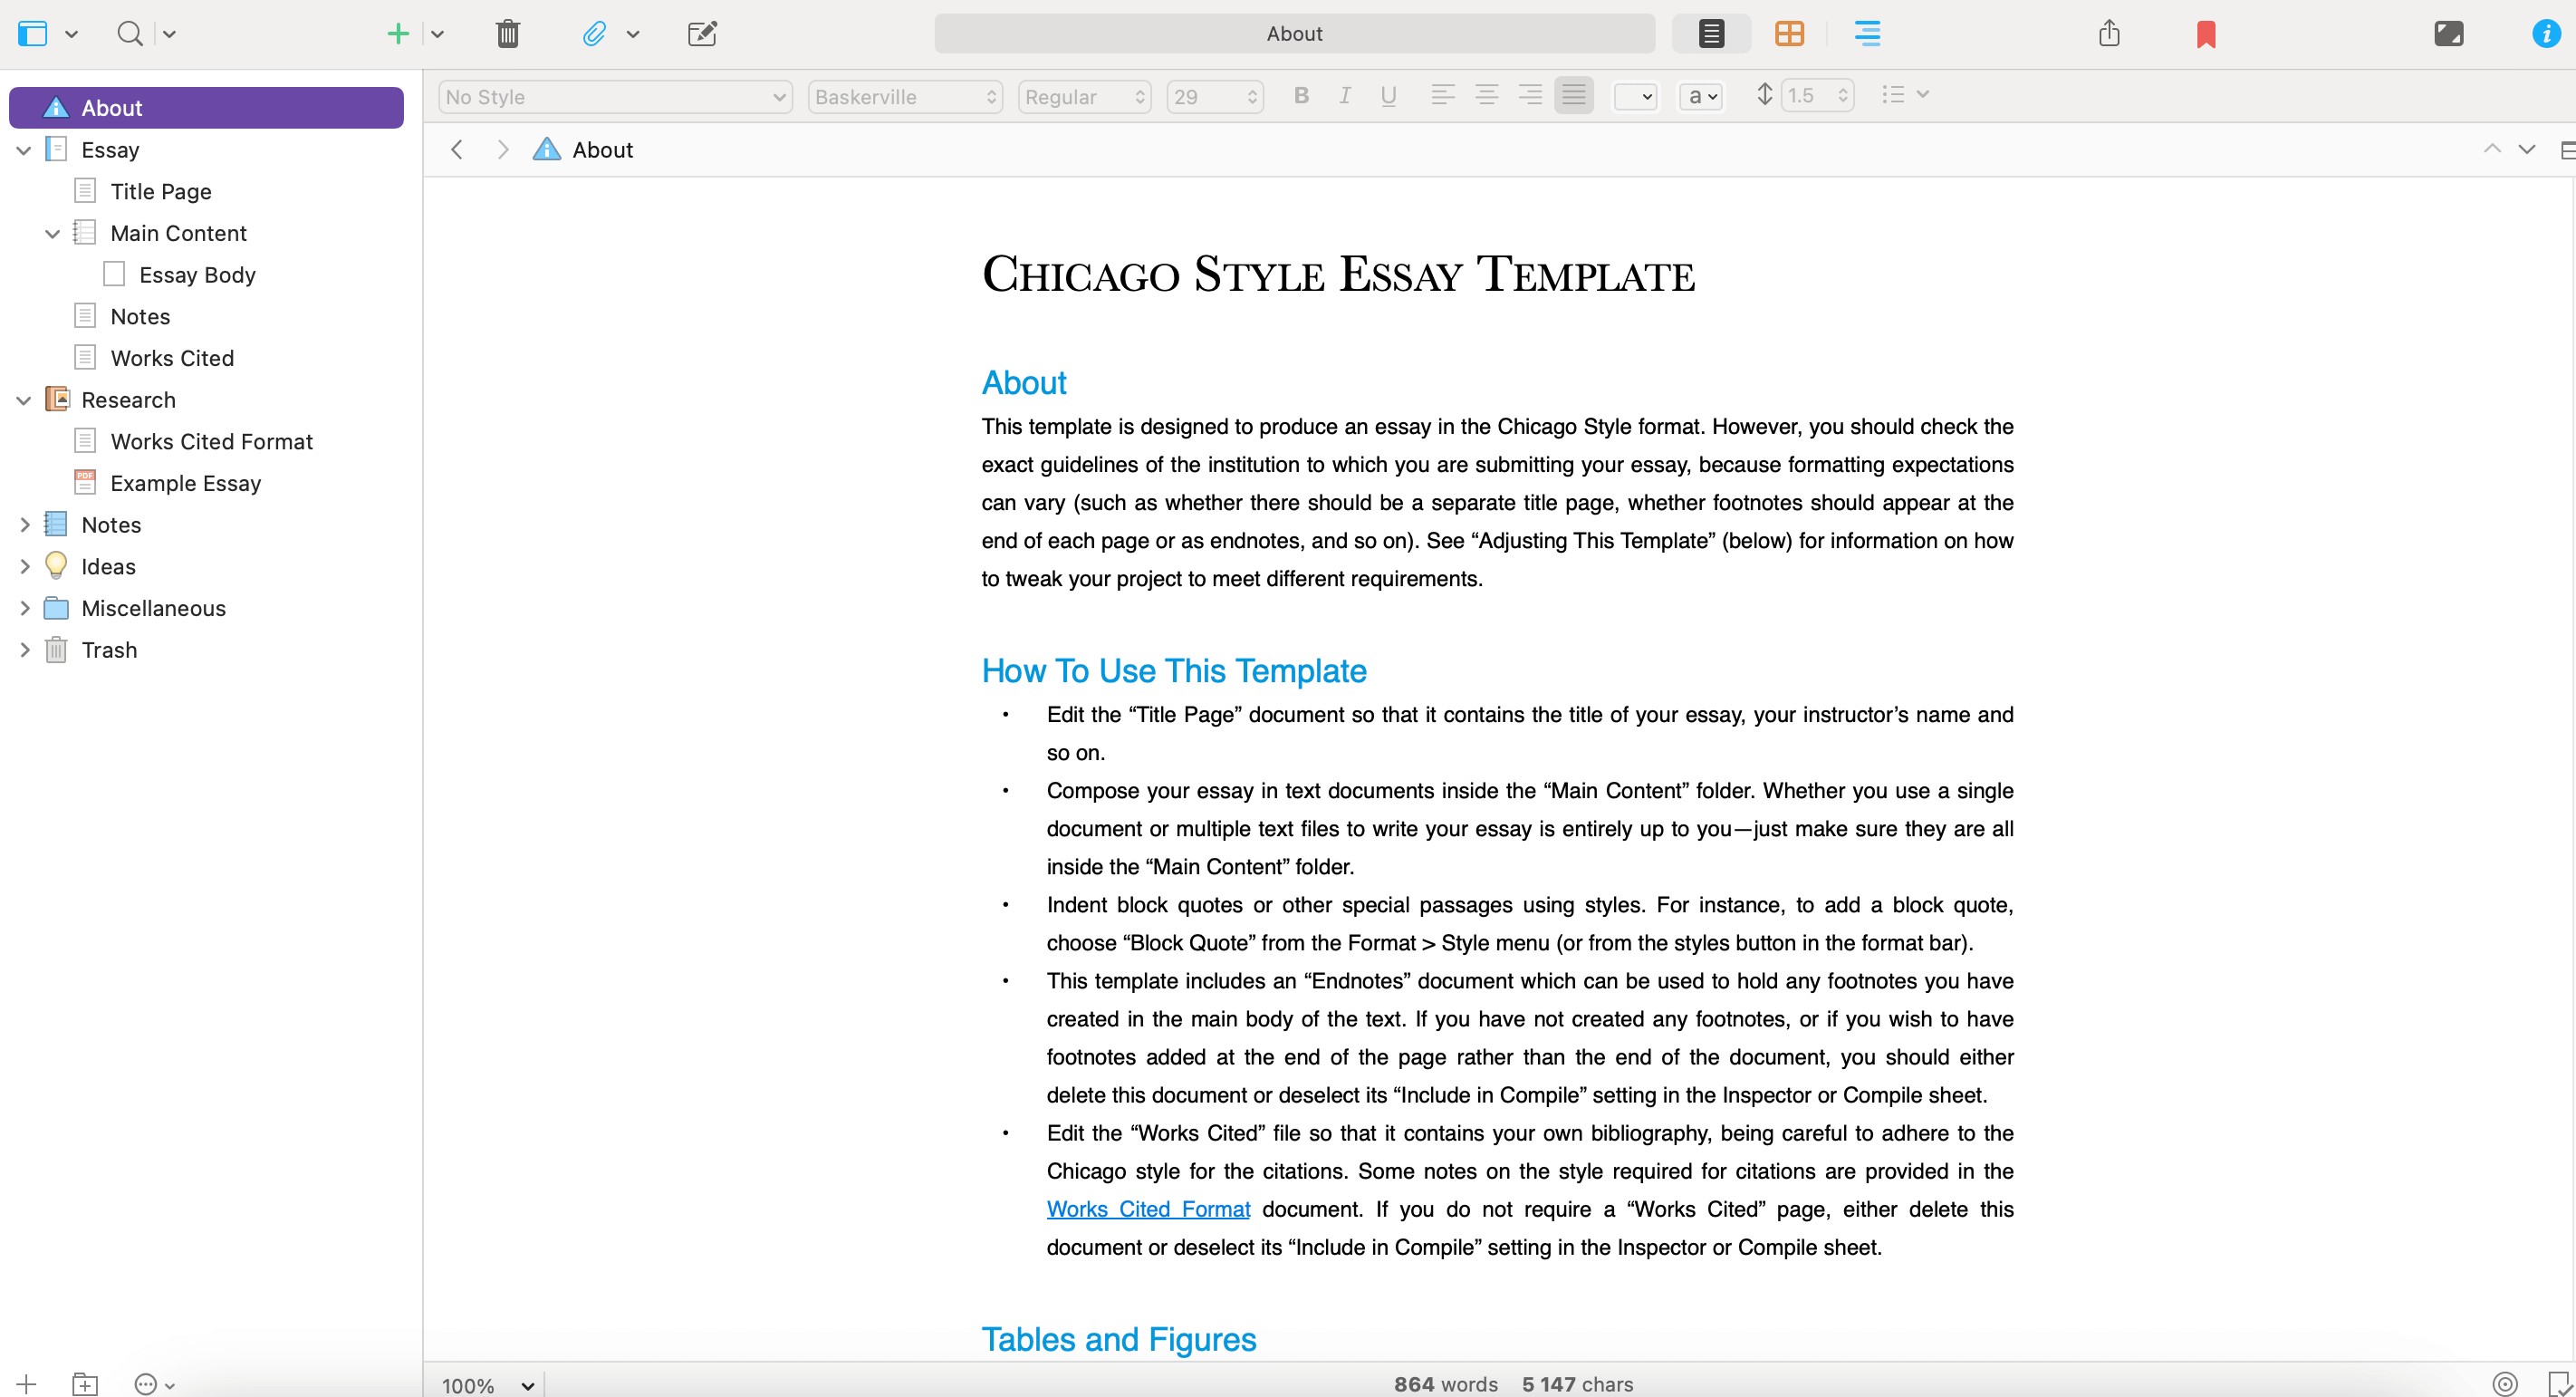Click the About warning icon in header
This screenshot has height=1397, width=2576.
(x=547, y=150)
